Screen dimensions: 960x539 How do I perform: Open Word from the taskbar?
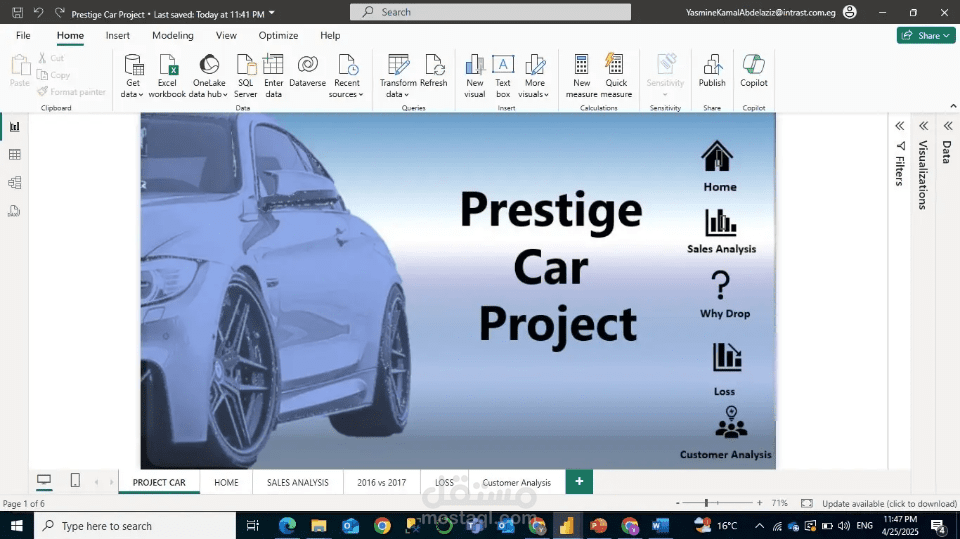click(660, 526)
